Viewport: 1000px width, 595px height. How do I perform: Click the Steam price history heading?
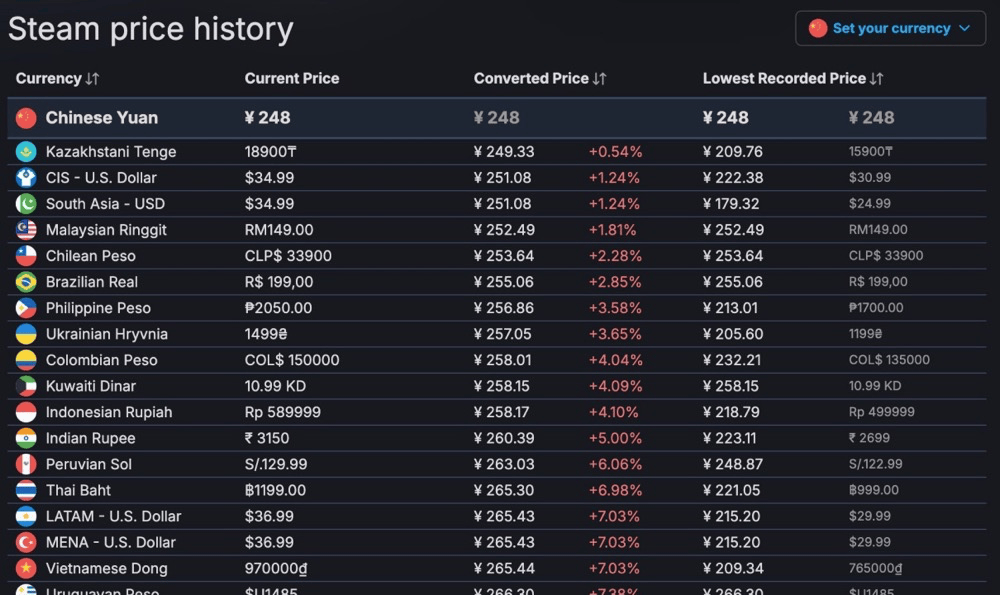(151, 29)
